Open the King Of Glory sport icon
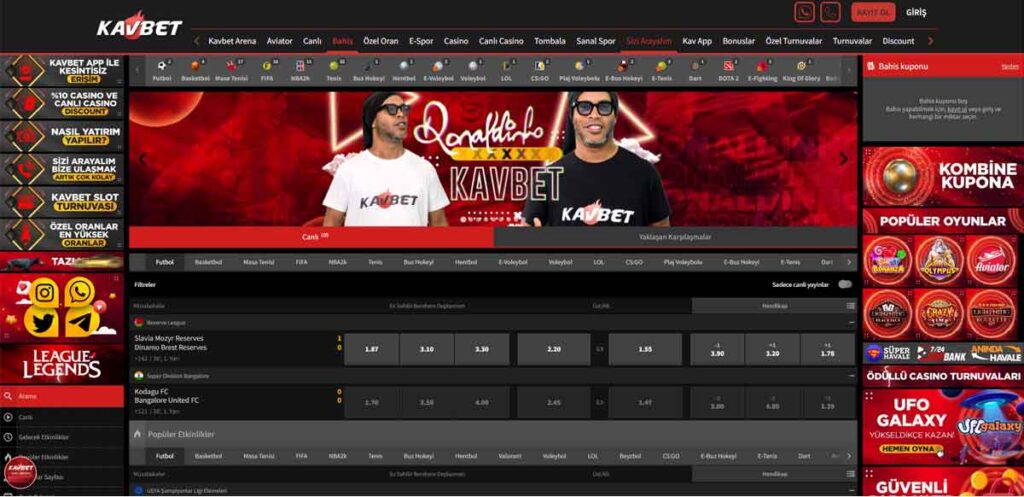This screenshot has height=497, width=1024. pos(801,66)
